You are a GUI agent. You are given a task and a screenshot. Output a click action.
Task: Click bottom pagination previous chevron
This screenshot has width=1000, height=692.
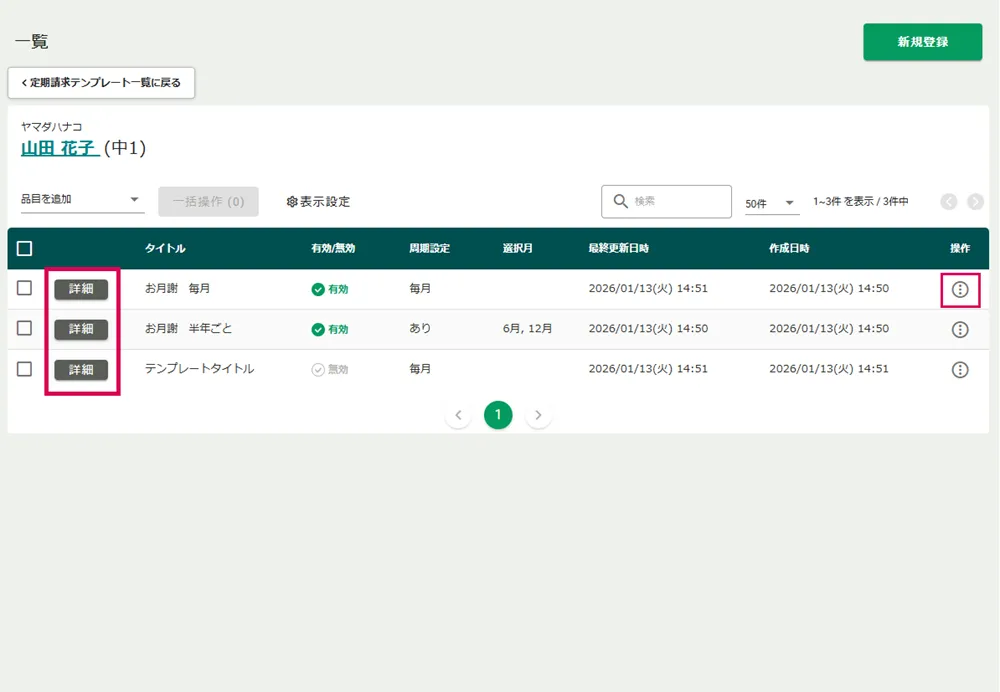pyautogui.click(x=458, y=415)
